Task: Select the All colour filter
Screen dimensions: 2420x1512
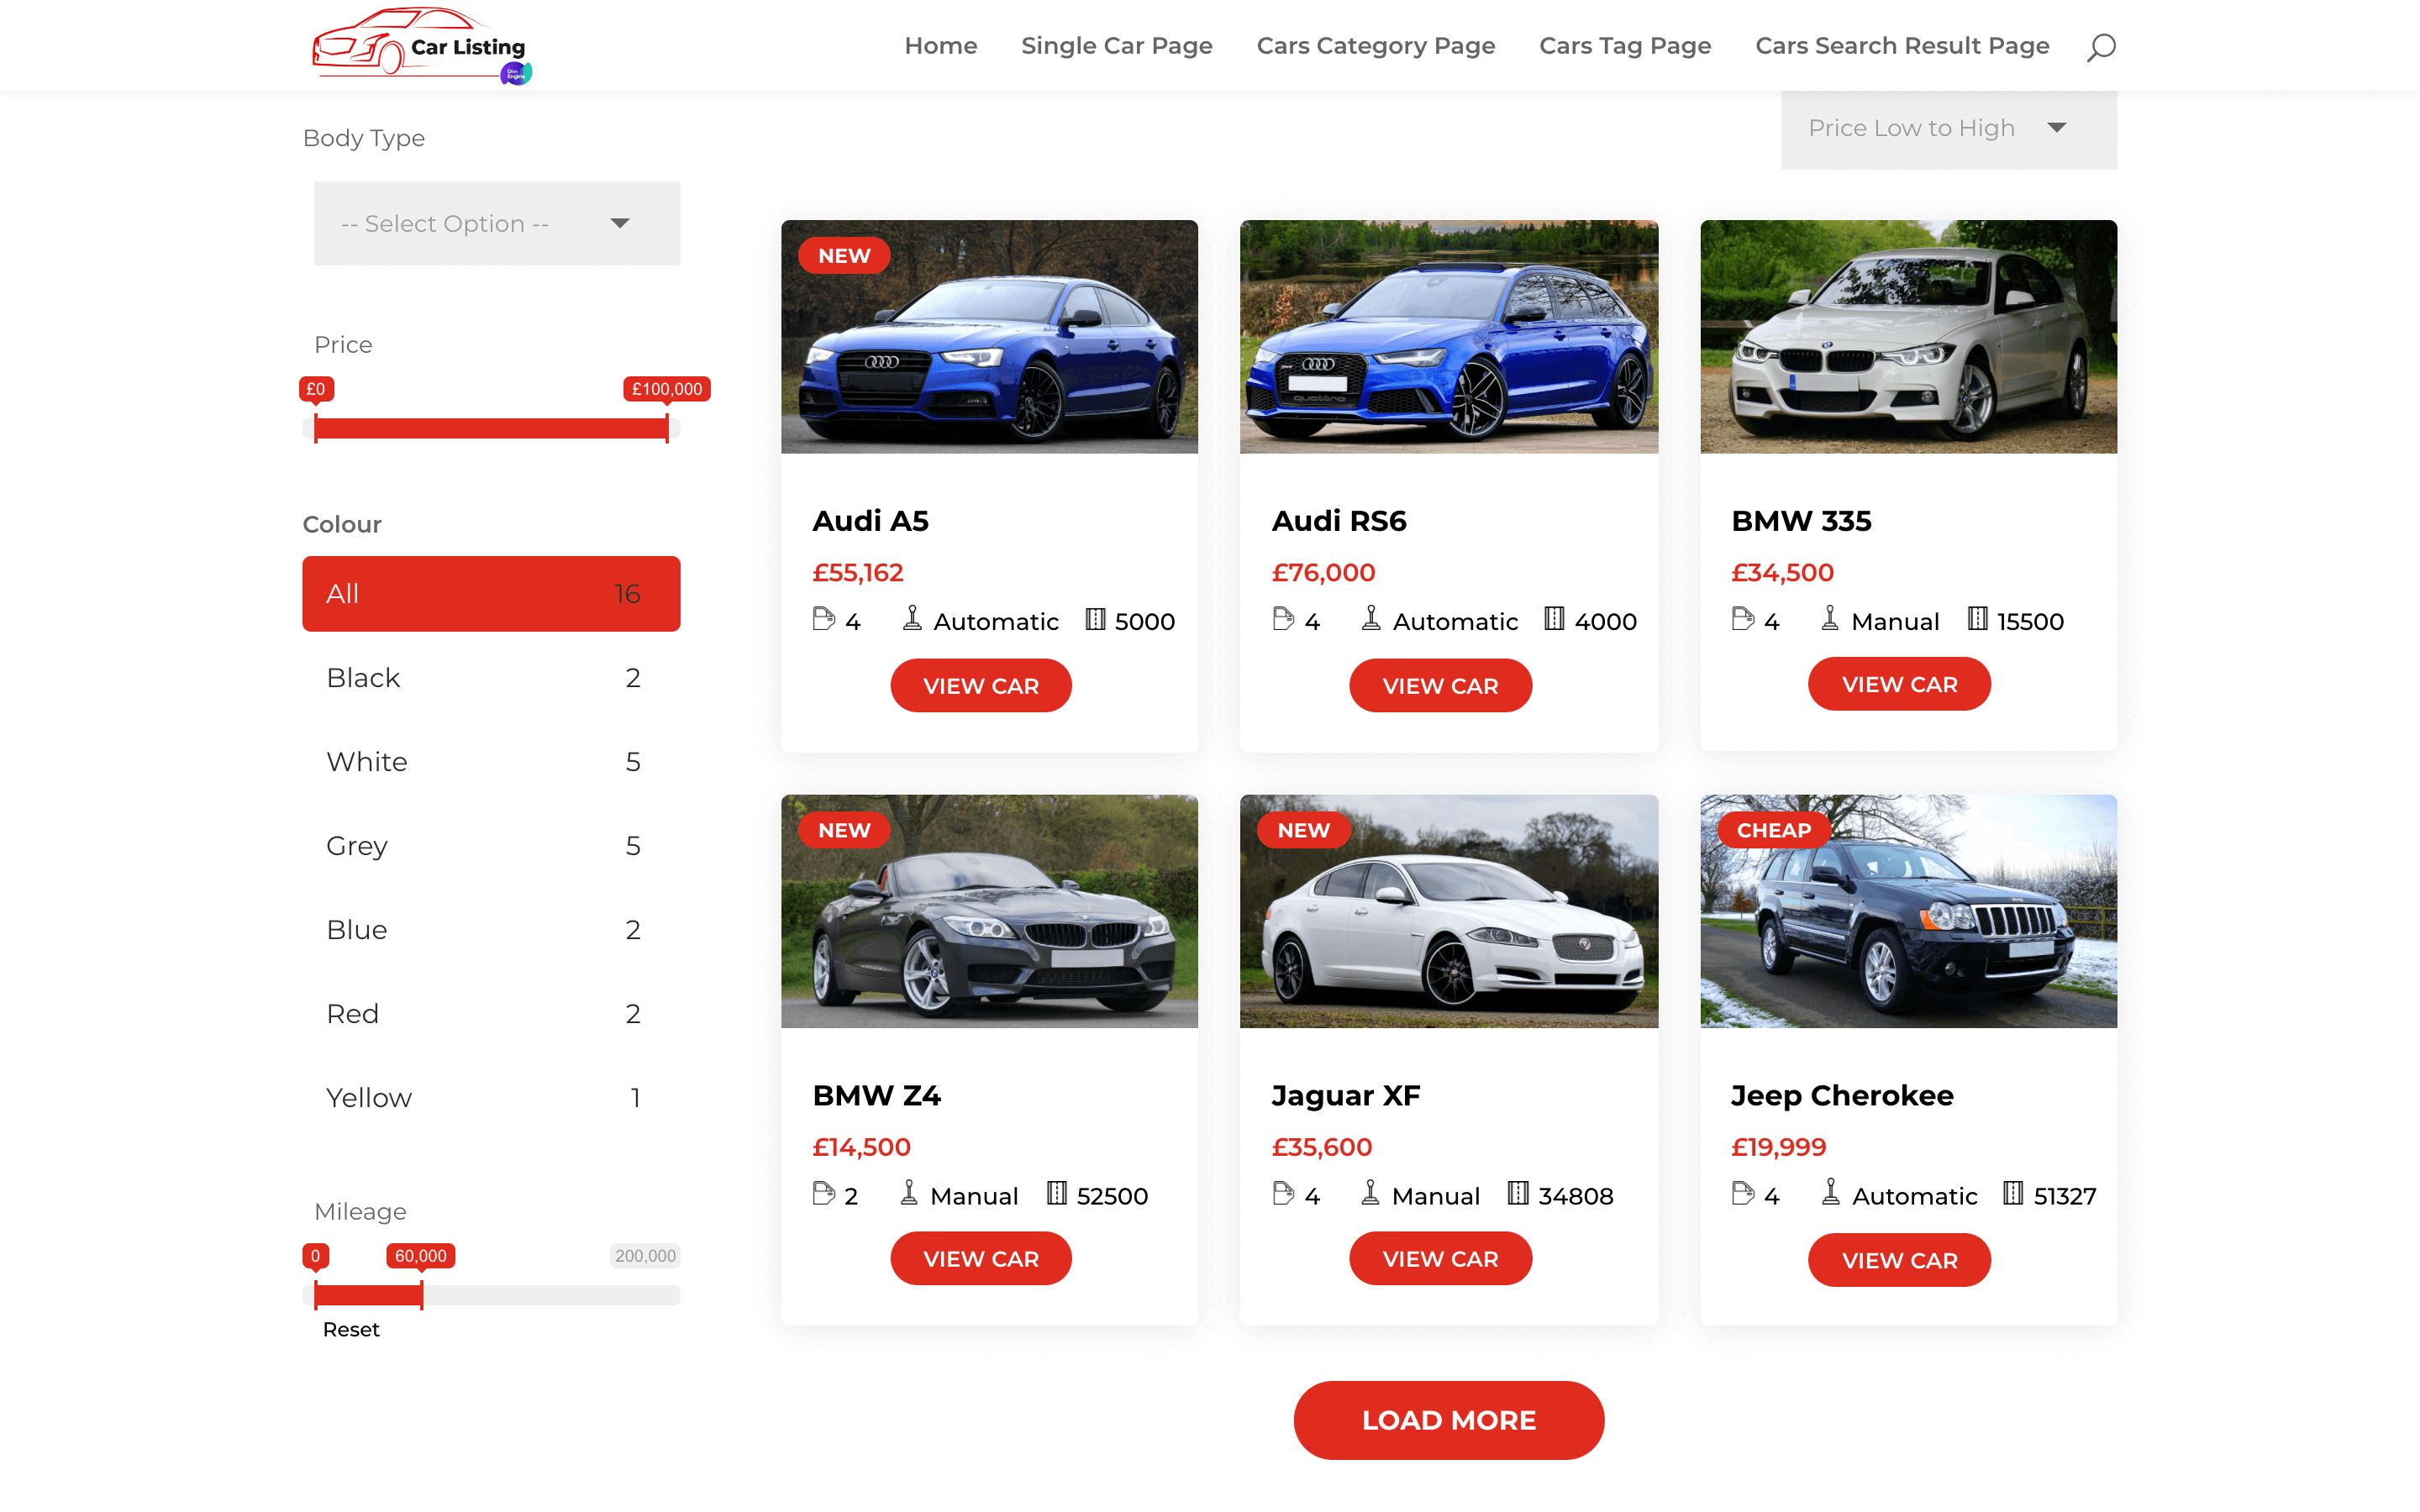Action: 491,594
